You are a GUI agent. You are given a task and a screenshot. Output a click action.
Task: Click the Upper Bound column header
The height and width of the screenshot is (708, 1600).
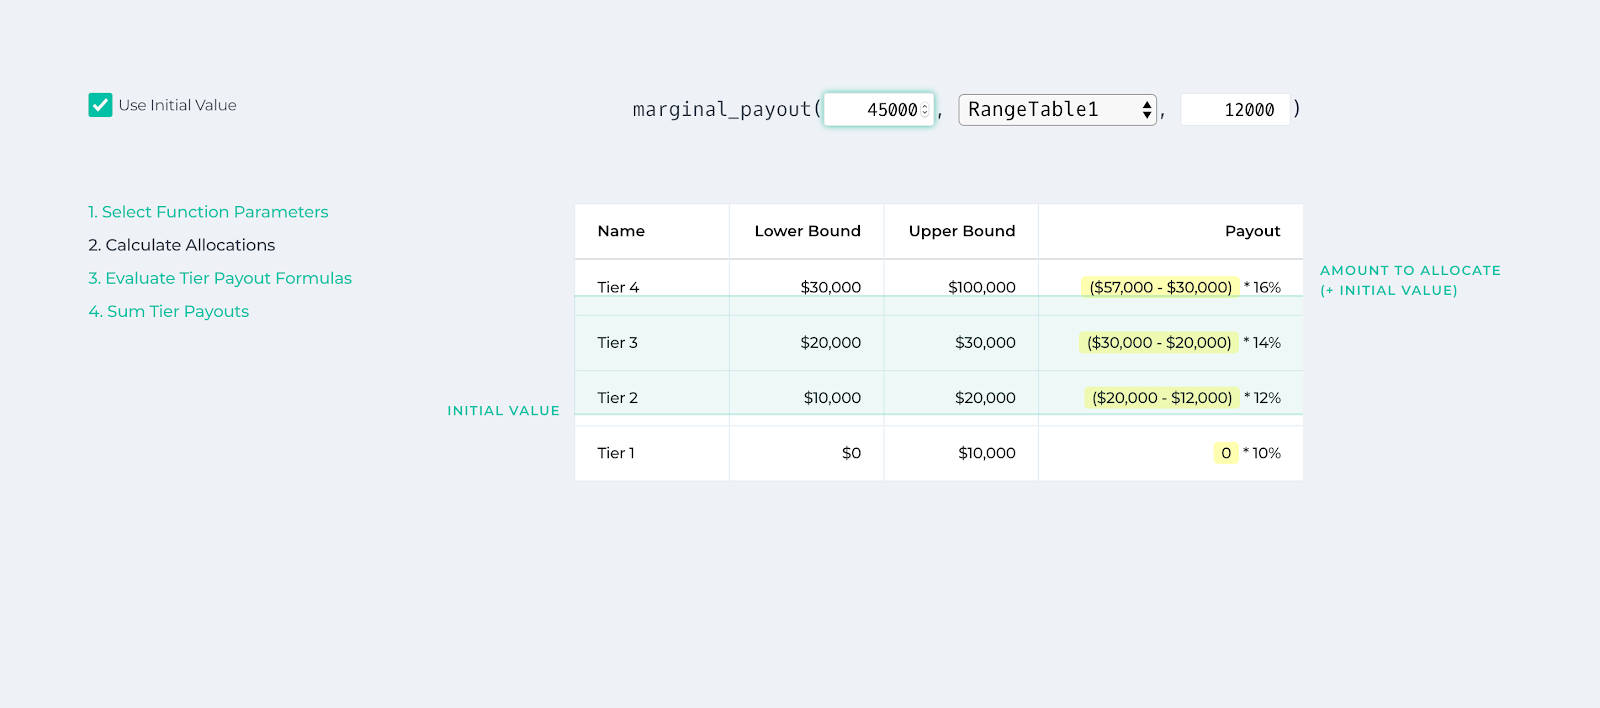961,231
